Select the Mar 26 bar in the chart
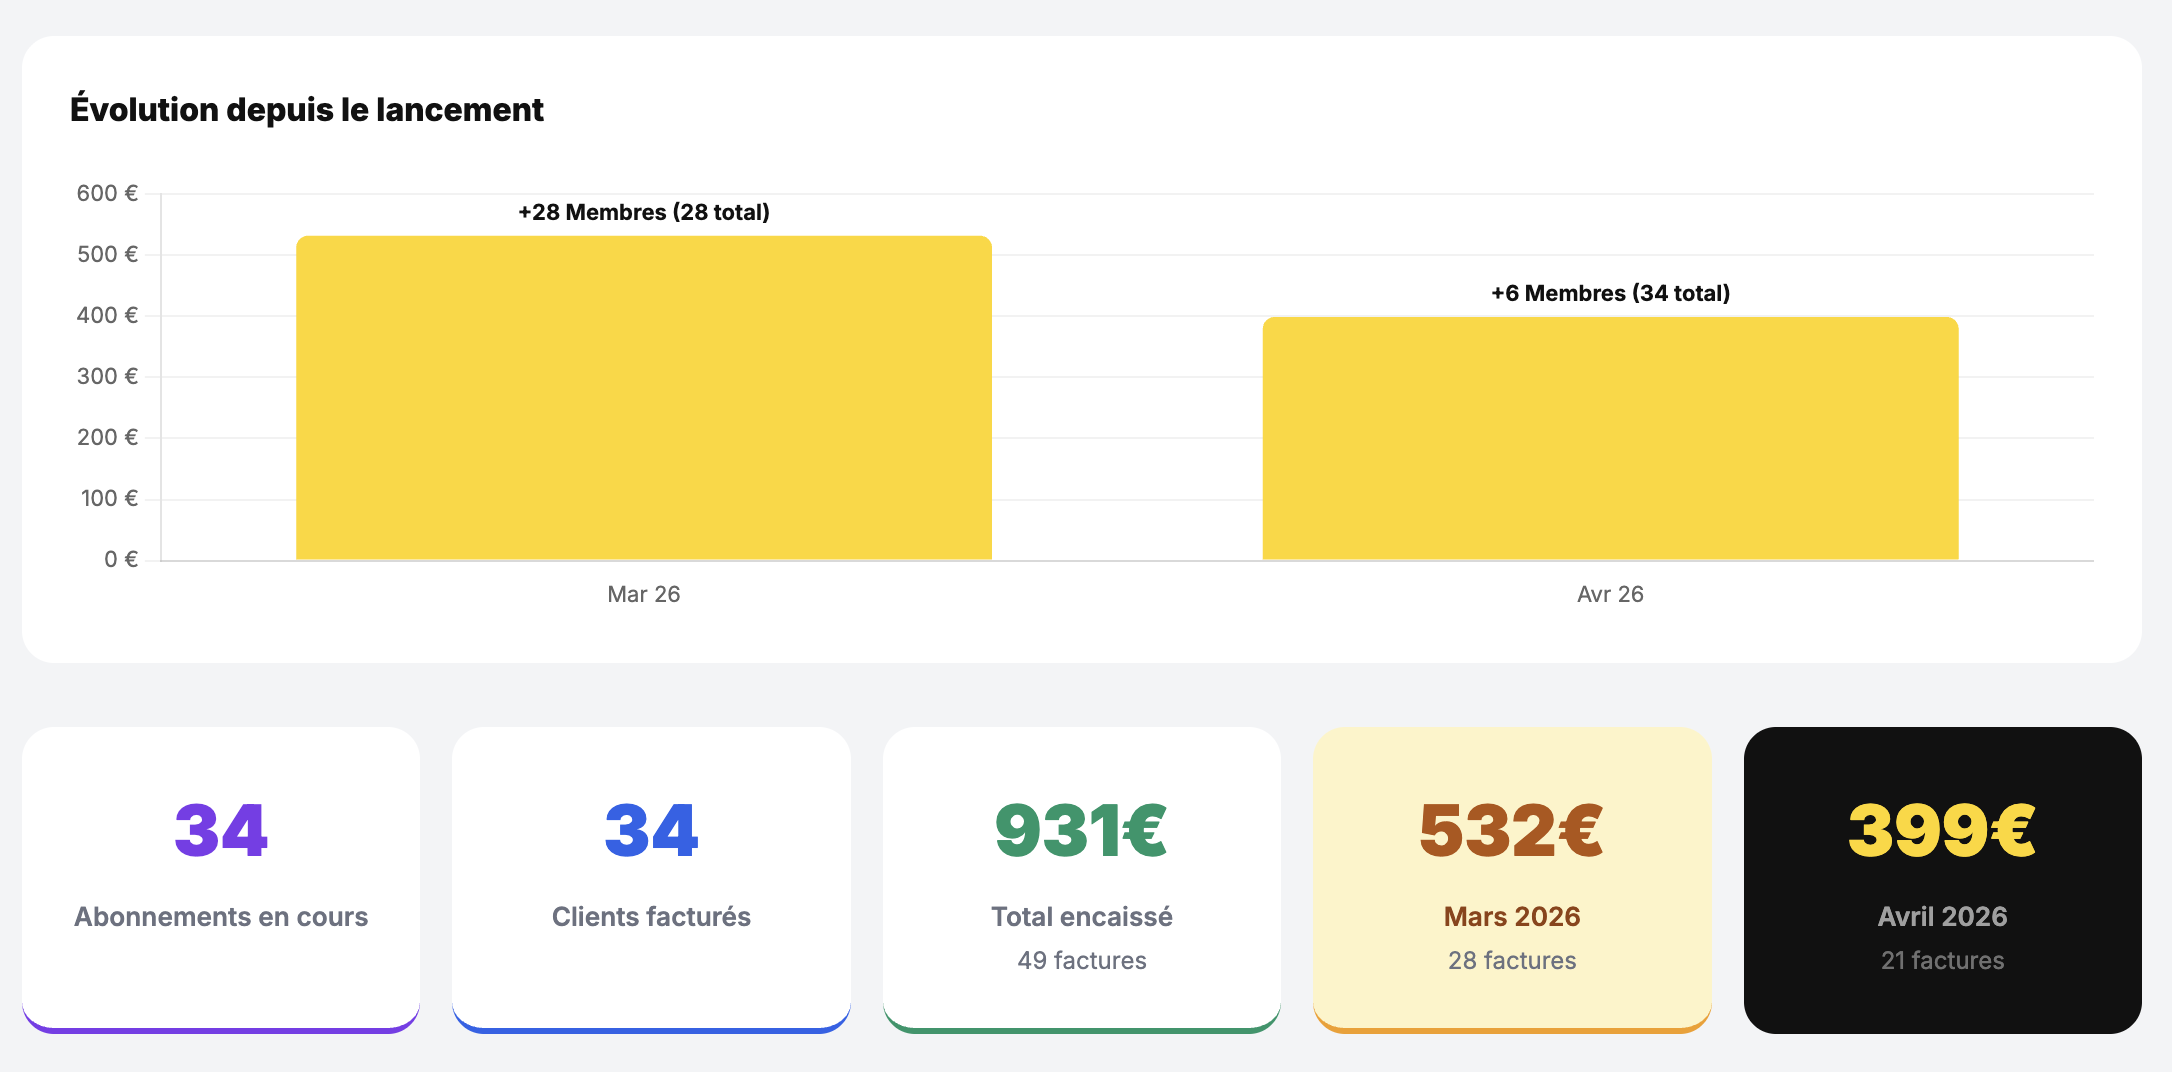 [x=643, y=400]
